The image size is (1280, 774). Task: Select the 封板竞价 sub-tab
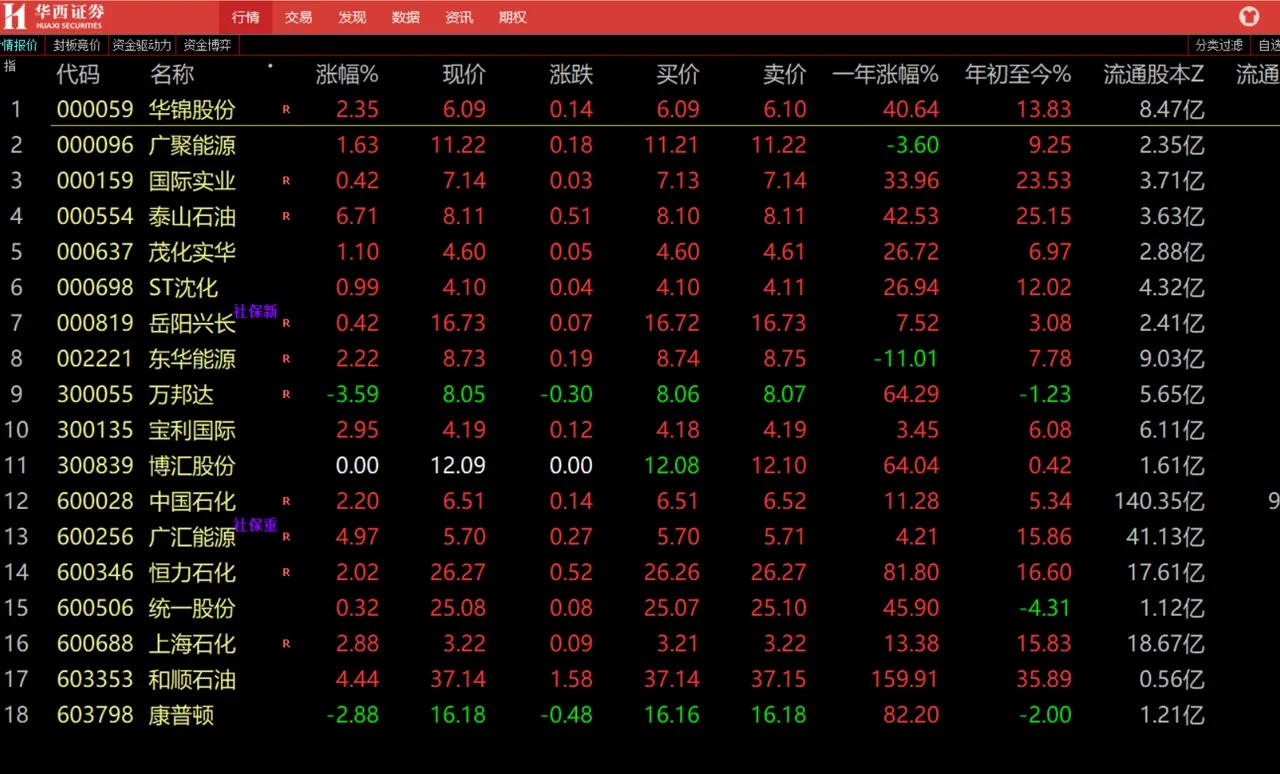77,45
